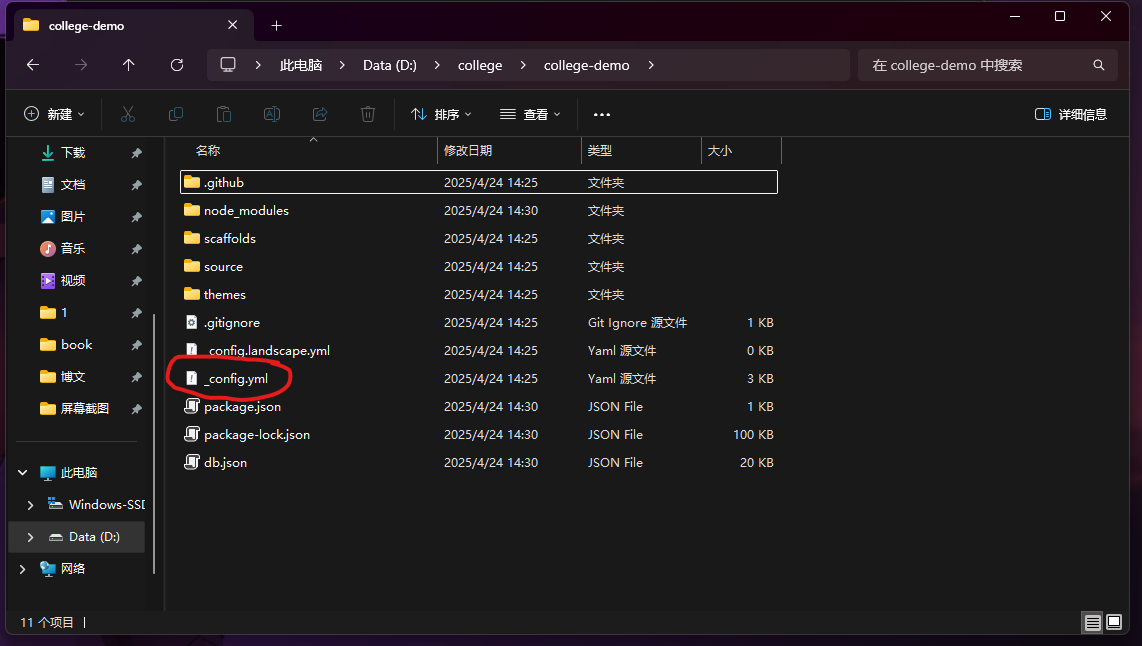Open the 查看 view dropdown
This screenshot has width=1142, height=646.
pyautogui.click(x=530, y=114)
